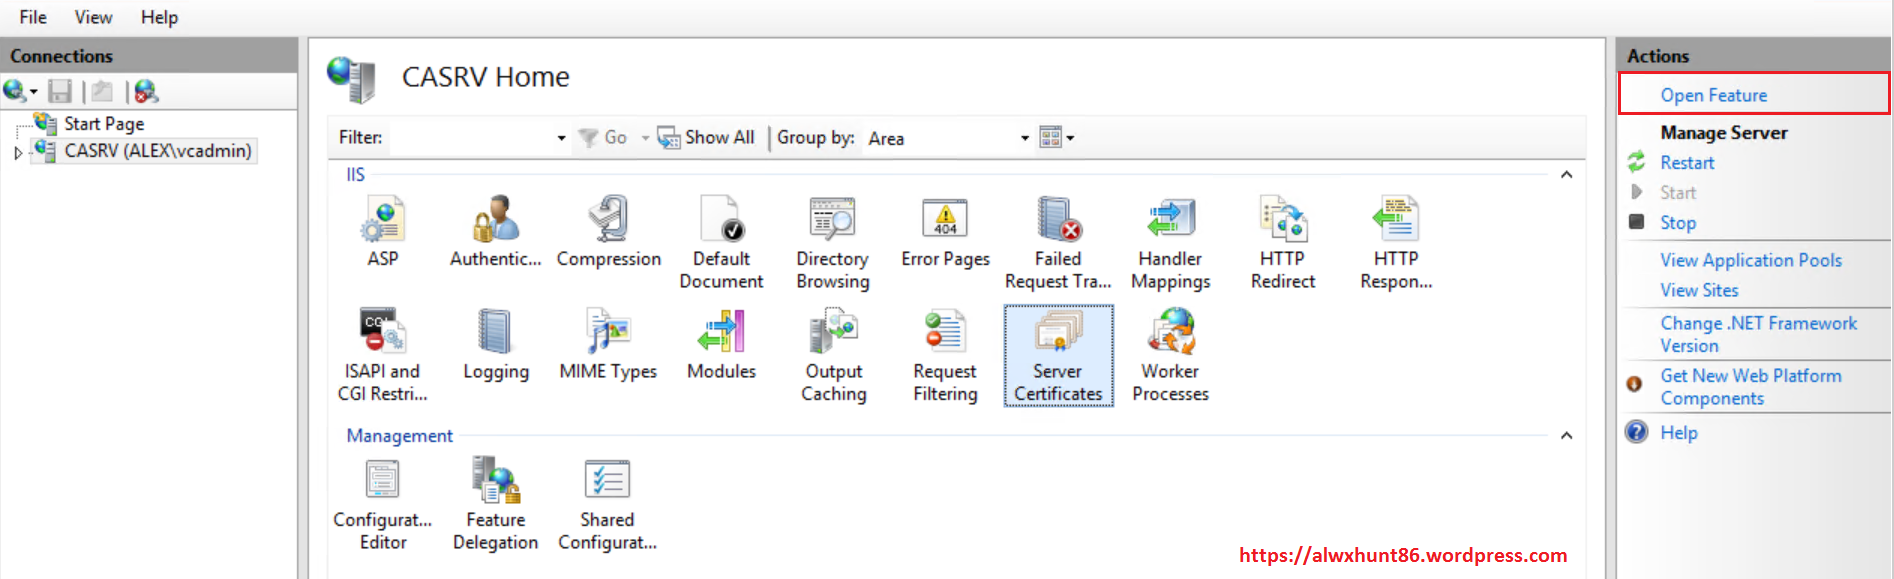This screenshot has height=579, width=1894.
Task: Open the Group by Area dropdown
Action: pos(1024,138)
